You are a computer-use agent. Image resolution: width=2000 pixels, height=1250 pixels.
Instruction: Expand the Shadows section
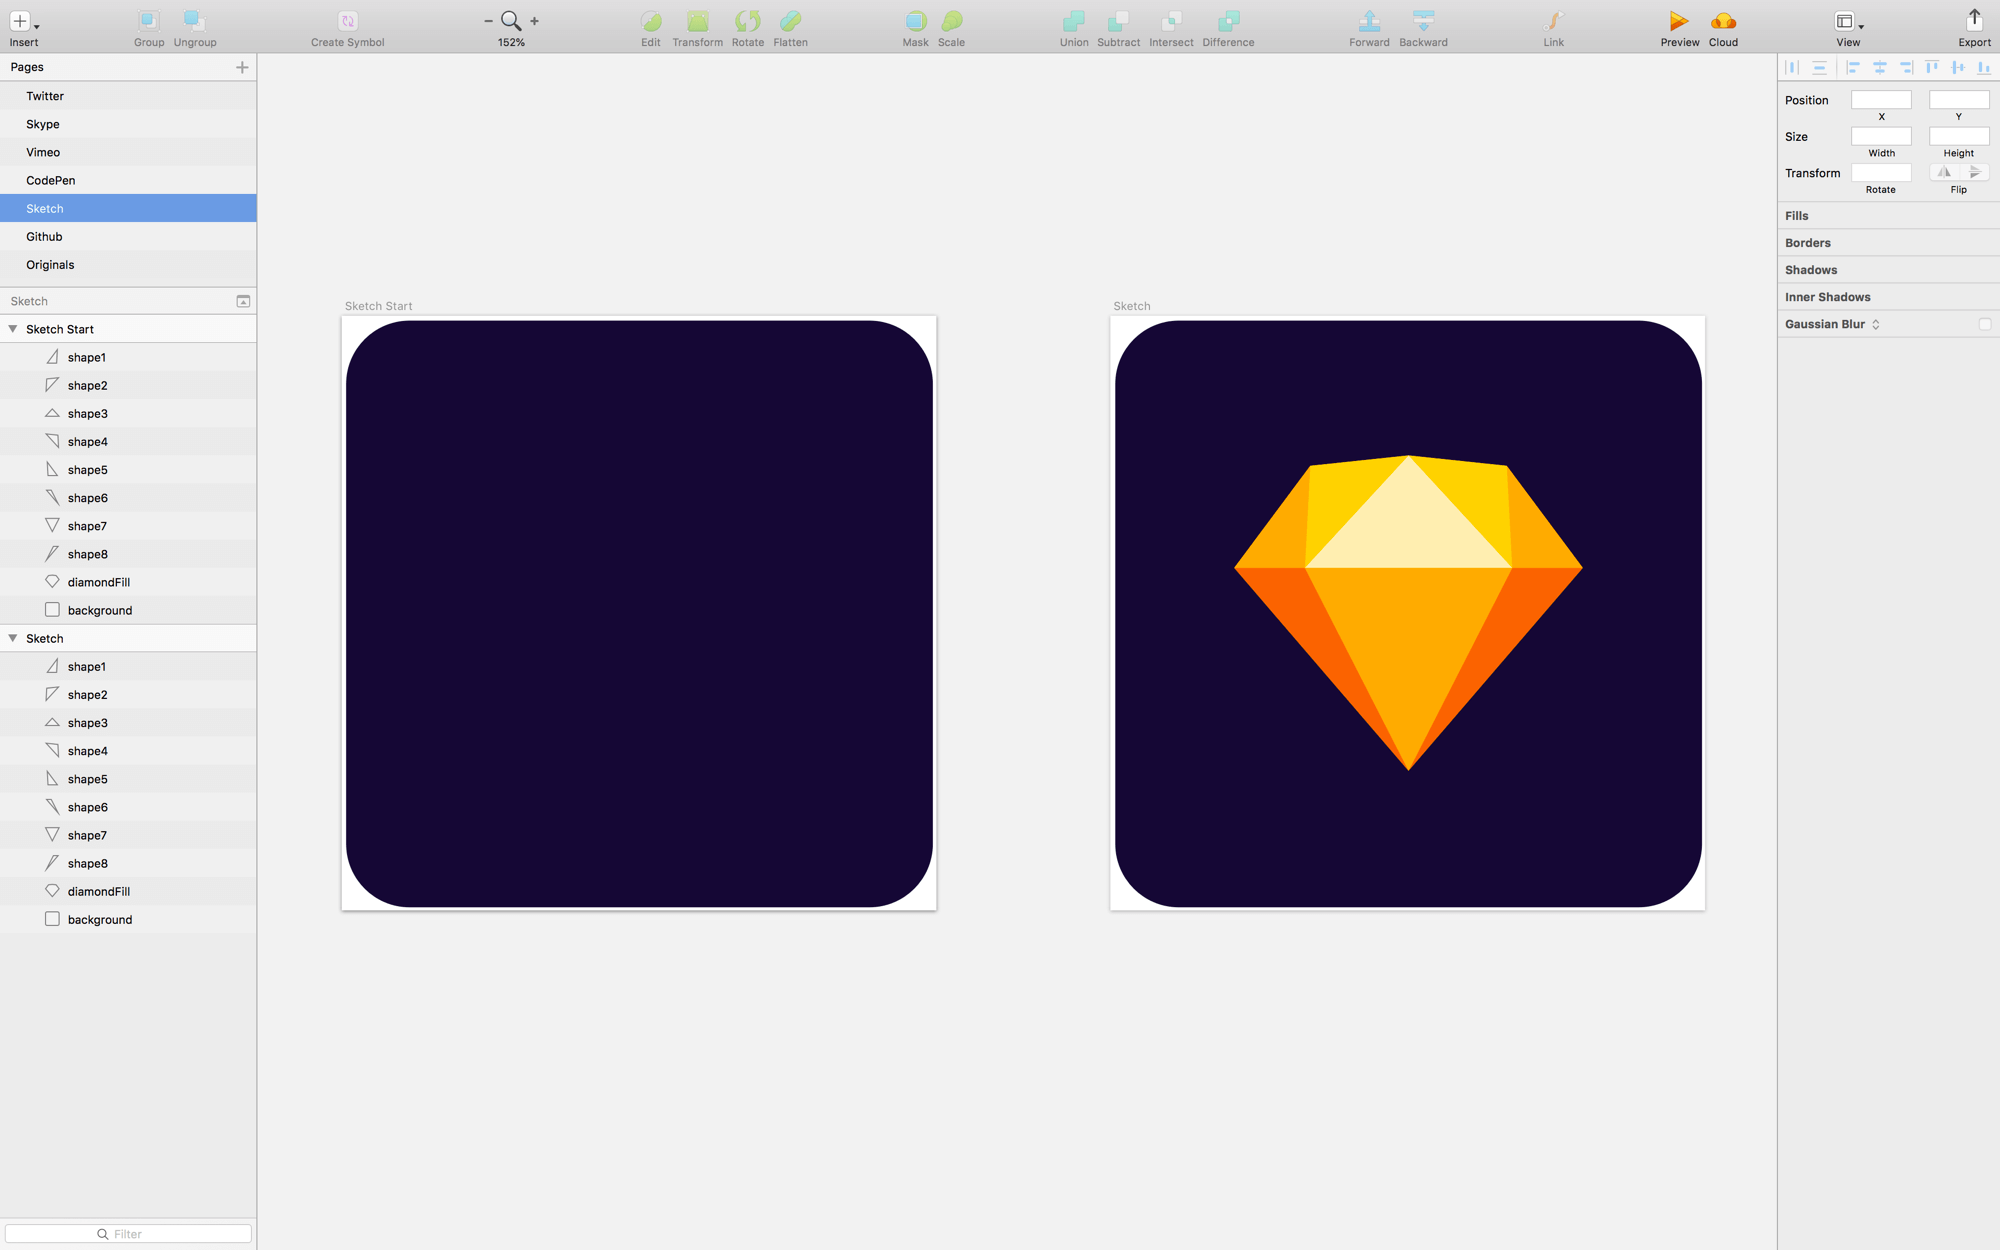tap(1888, 269)
